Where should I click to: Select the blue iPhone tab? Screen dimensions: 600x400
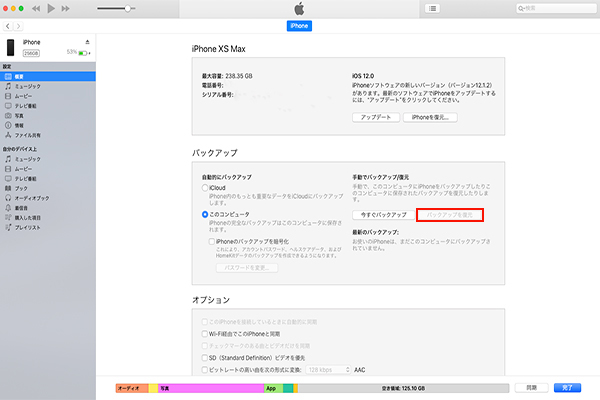tap(299, 26)
